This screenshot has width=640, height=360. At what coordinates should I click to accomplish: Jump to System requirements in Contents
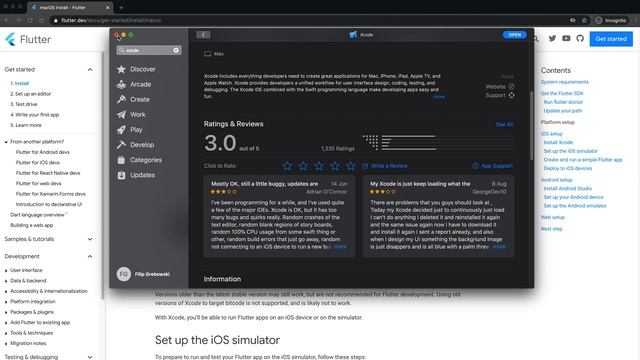(x=564, y=82)
